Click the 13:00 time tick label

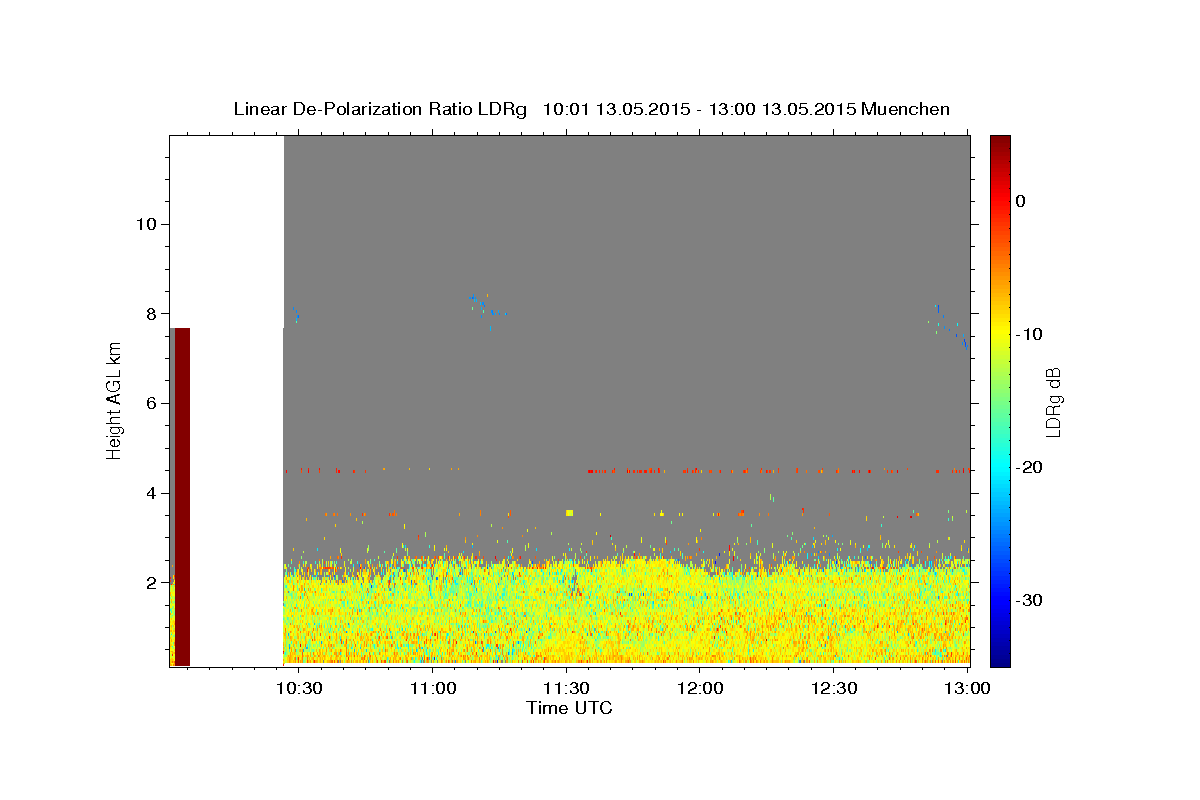click(967, 688)
